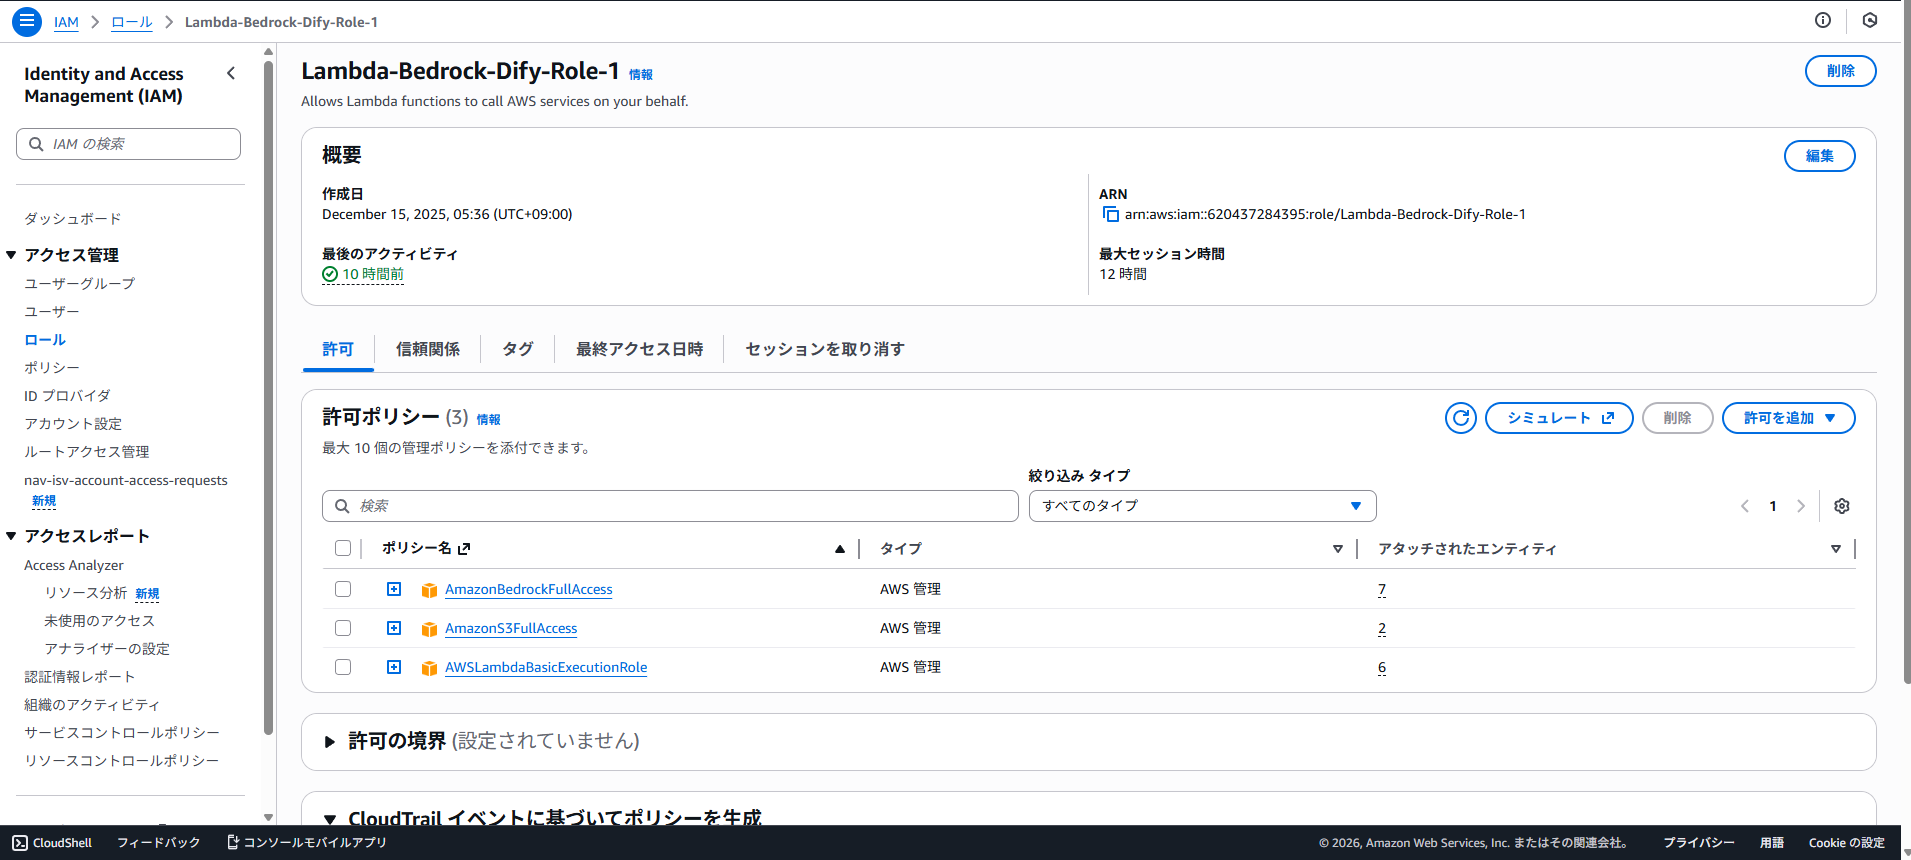Check the AmazonBedrockFullAccess policy checkbox
1911x860 pixels.
(x=343, y=589)
